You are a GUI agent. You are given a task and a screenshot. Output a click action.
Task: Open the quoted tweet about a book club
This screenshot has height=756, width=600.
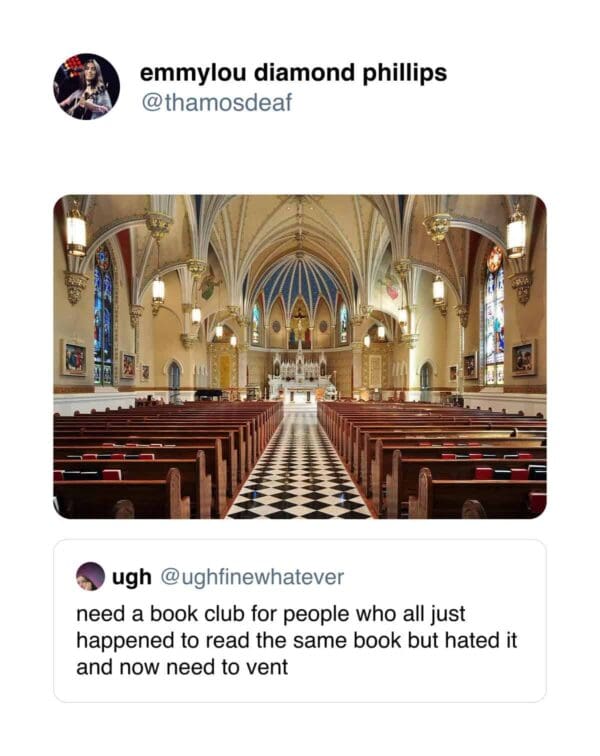[x=300, y=621]
